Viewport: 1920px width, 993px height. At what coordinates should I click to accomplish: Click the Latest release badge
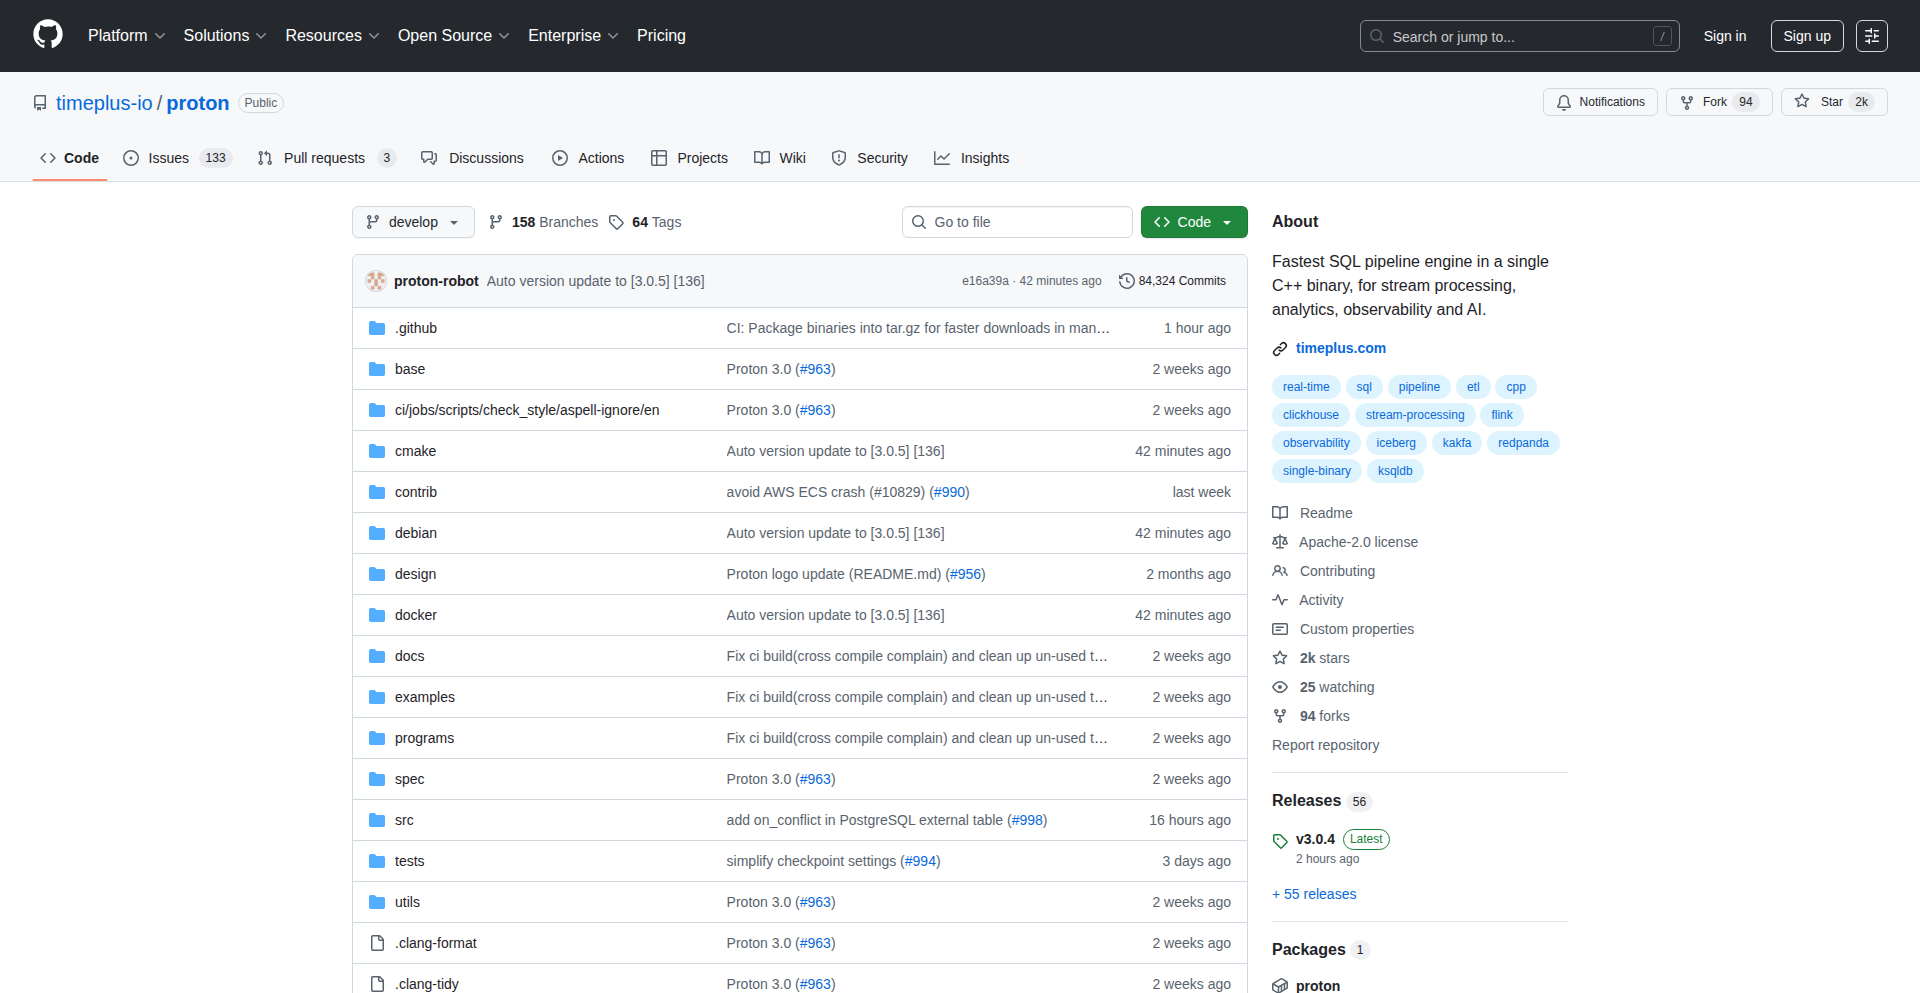tap(1365, 839)
